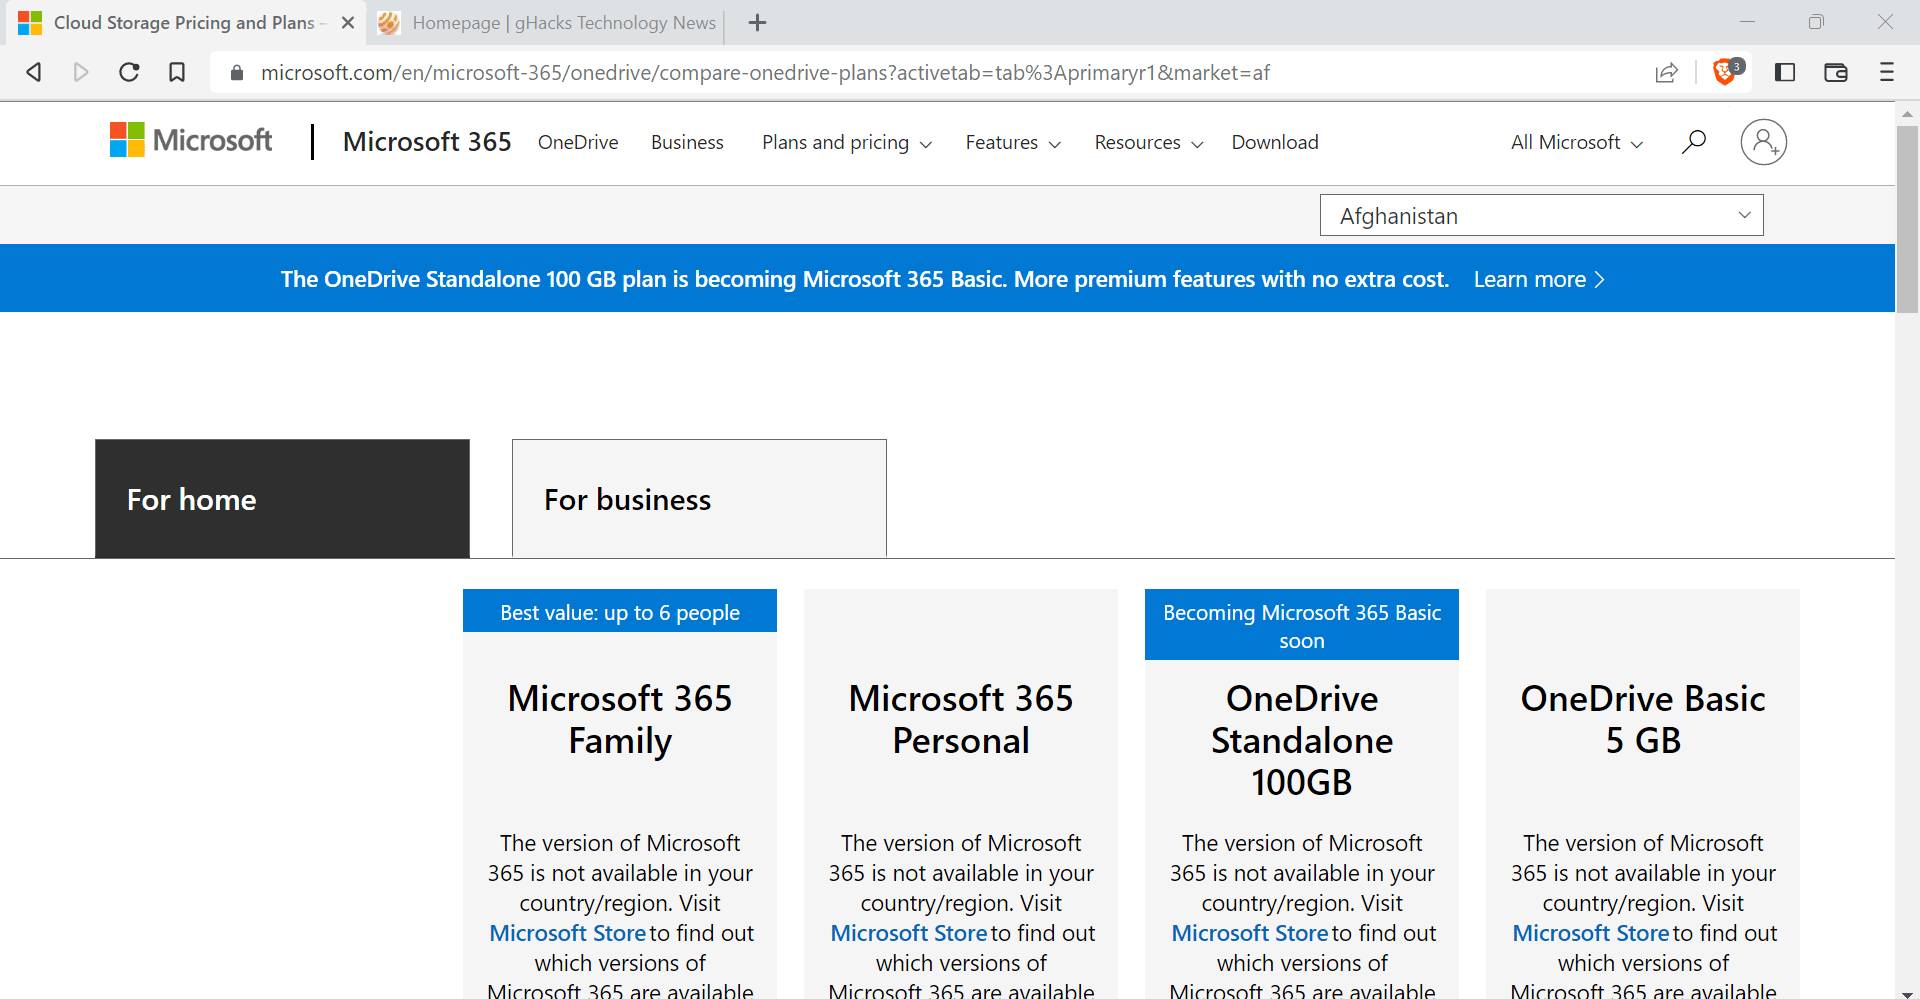Open the site search magnifier
1920x999 pixels.
(1694, 142)
